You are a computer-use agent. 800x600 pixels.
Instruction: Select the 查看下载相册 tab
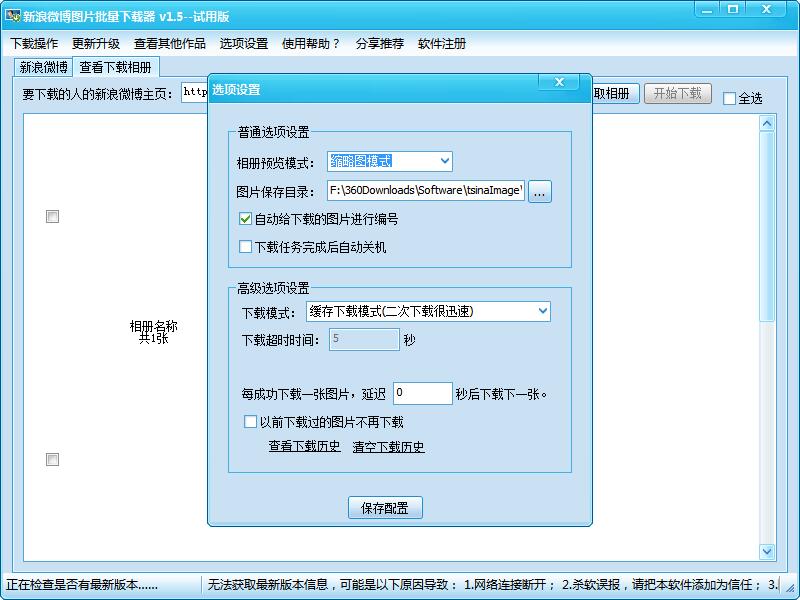click(x=117, y=69)
